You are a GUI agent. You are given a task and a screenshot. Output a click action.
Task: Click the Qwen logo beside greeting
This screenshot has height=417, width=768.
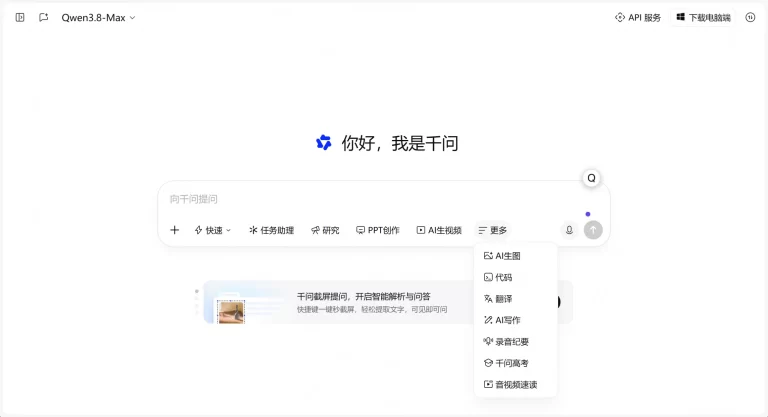click(324, 143)
